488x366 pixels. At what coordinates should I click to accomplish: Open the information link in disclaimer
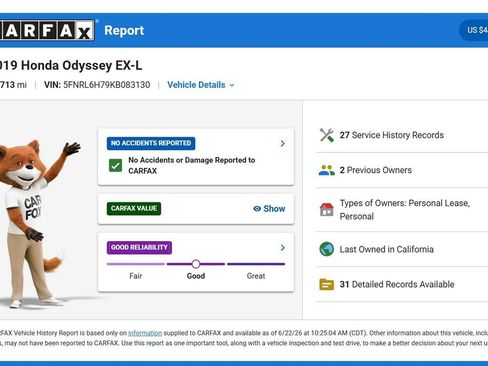(145, 333)
